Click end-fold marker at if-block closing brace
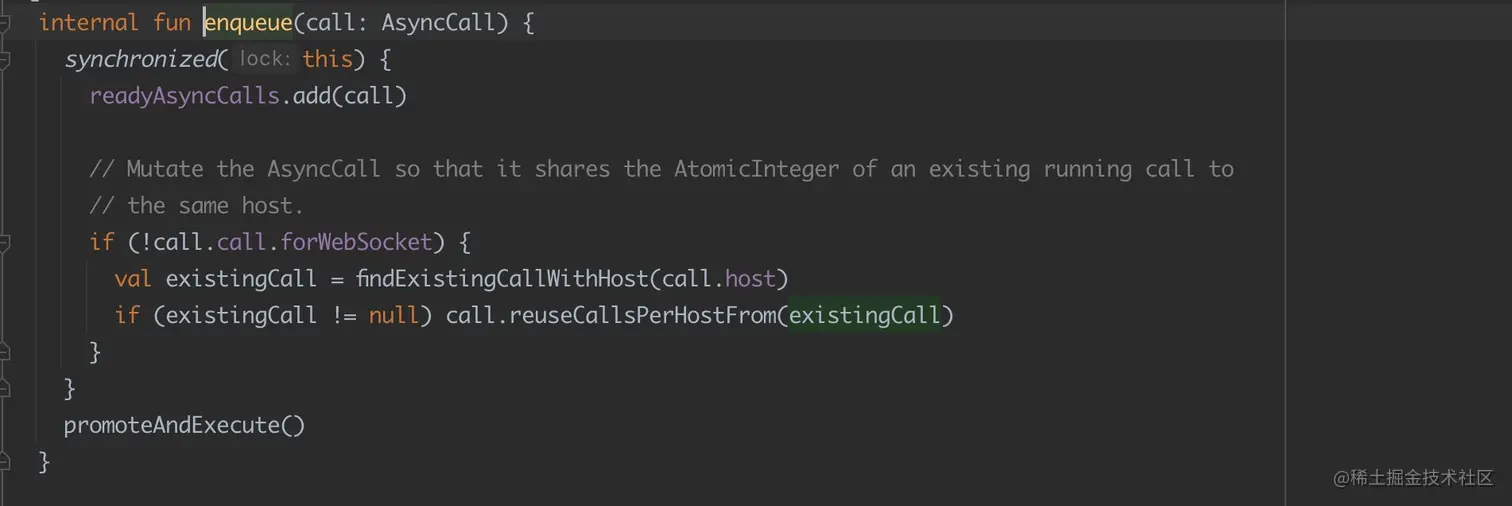This screenshot has width=1512, height=506. point(5,352)
